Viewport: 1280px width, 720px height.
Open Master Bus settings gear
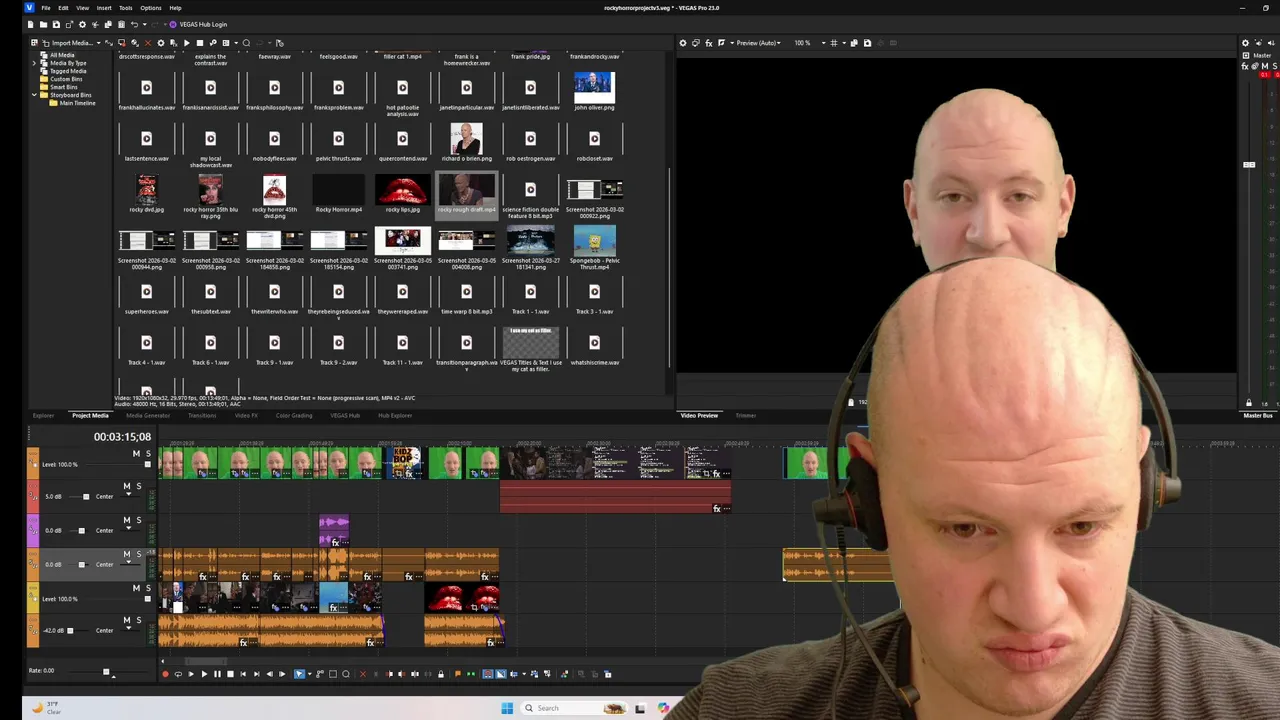pyautogui.click(x=1245, y=43)
